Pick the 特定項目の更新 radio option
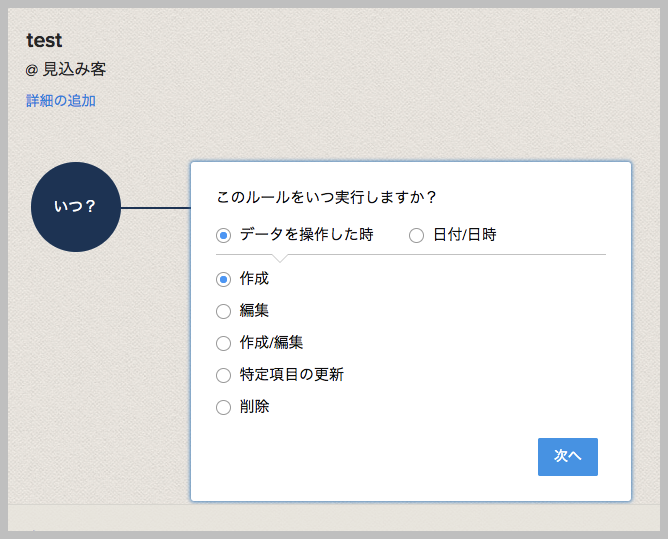This screenshot has height=539, width=668. point(224,375)
